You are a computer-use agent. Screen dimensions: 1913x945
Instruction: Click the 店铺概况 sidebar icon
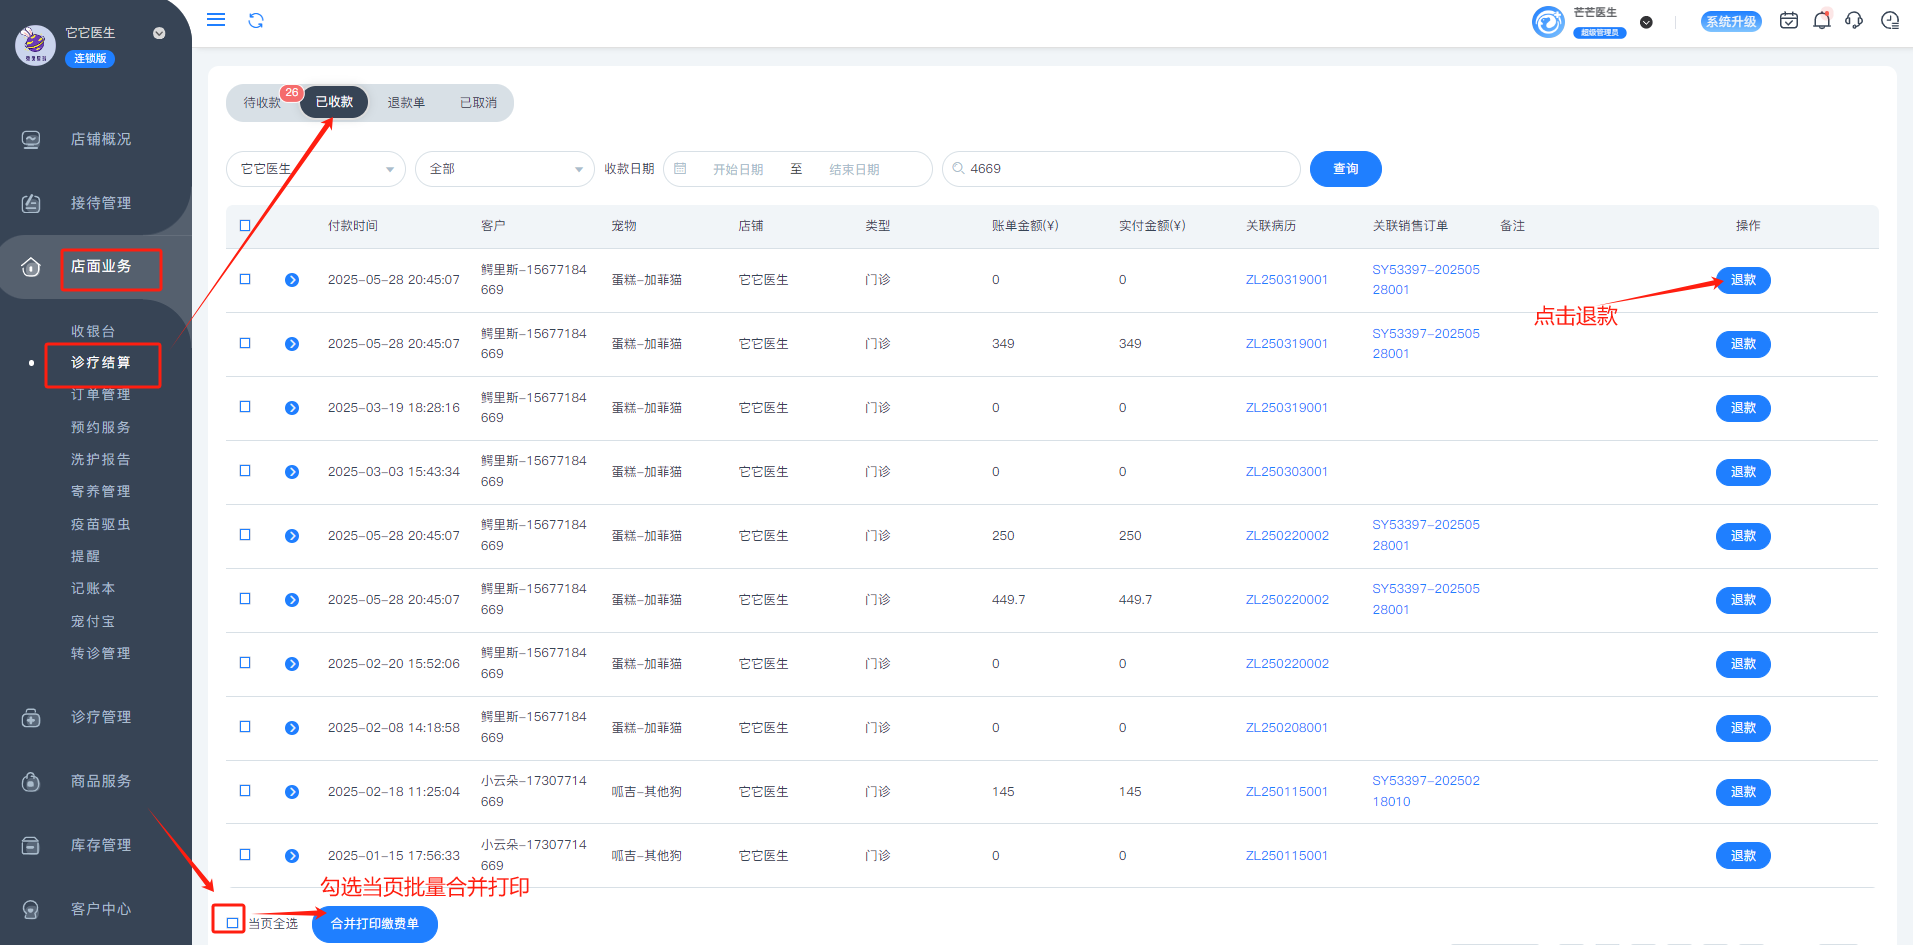(31, 140)
